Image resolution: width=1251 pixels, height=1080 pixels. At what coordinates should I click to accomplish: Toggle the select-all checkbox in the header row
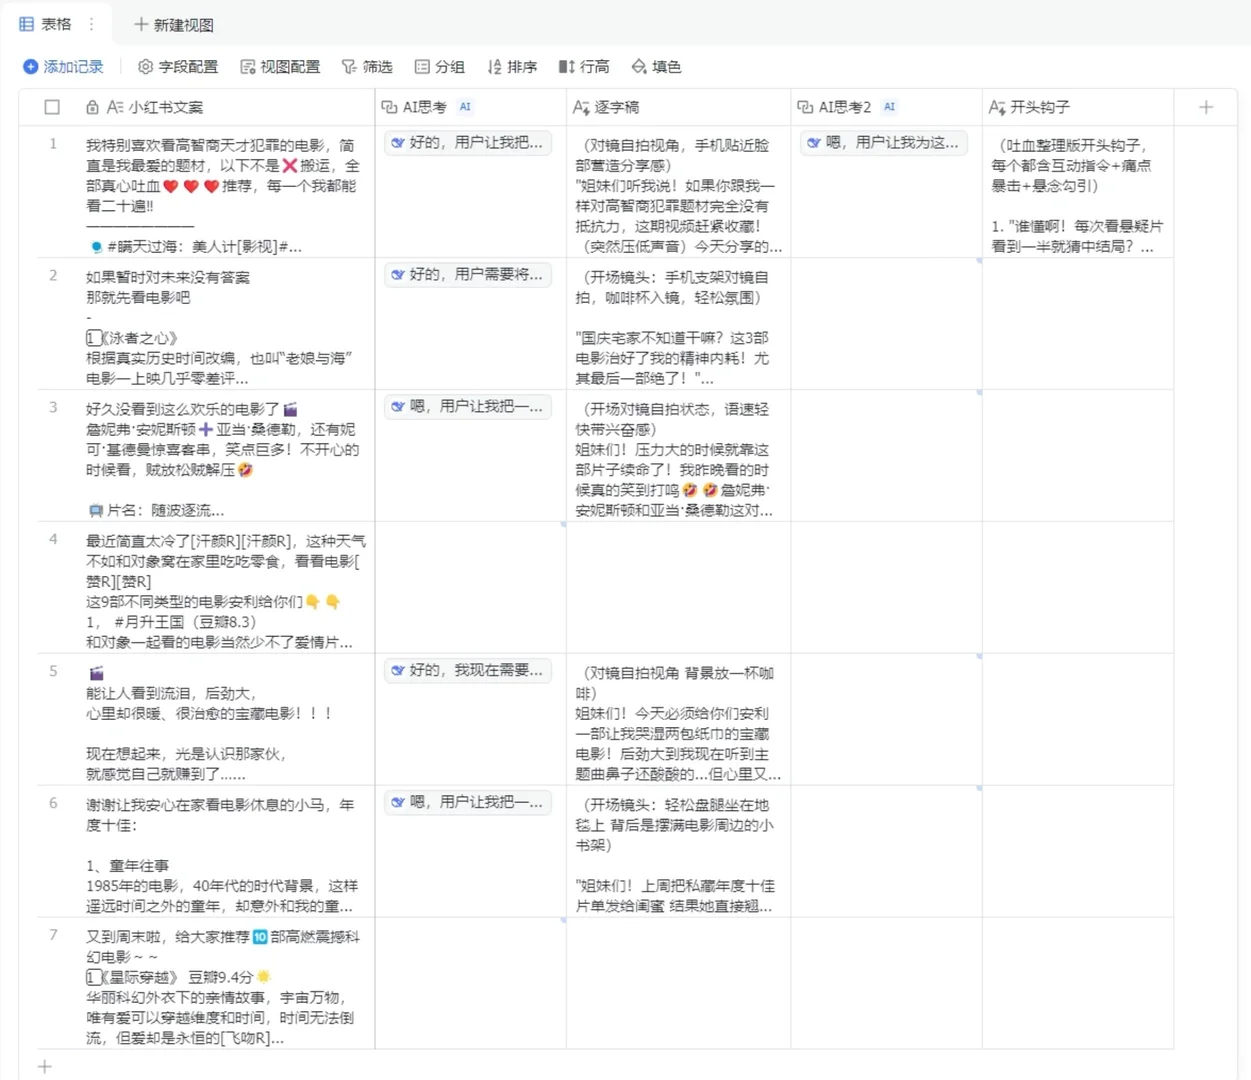(53, 107)
